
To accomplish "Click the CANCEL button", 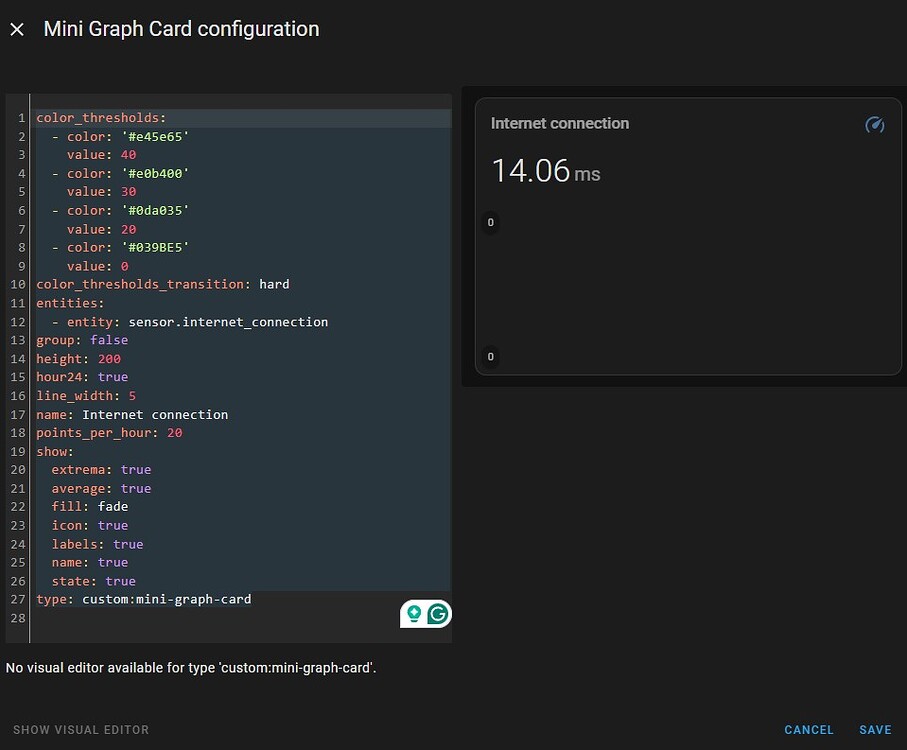I will 808,730.
